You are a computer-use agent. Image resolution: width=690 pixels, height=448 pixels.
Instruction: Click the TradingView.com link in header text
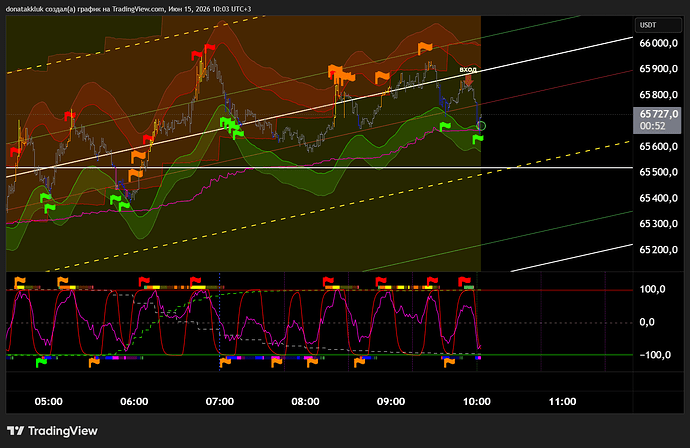pyautogui.click(x=138, y=9)
